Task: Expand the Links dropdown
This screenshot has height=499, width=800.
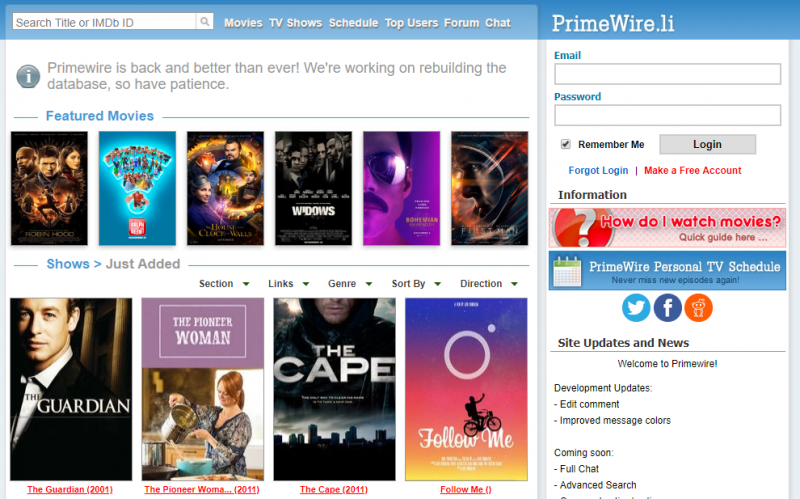Action: coord(289,284)
